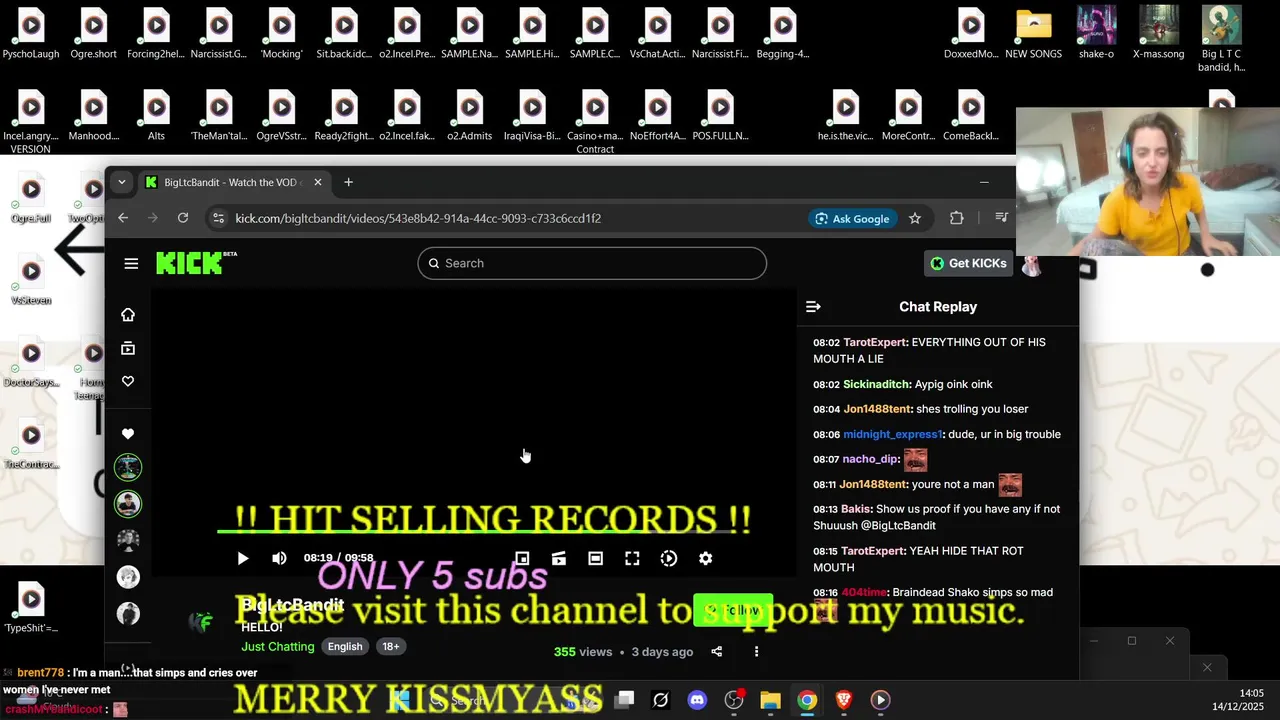Click Bakis username in chat
This screenshot has width=1280, height=720.
click(x=857, y=509)
